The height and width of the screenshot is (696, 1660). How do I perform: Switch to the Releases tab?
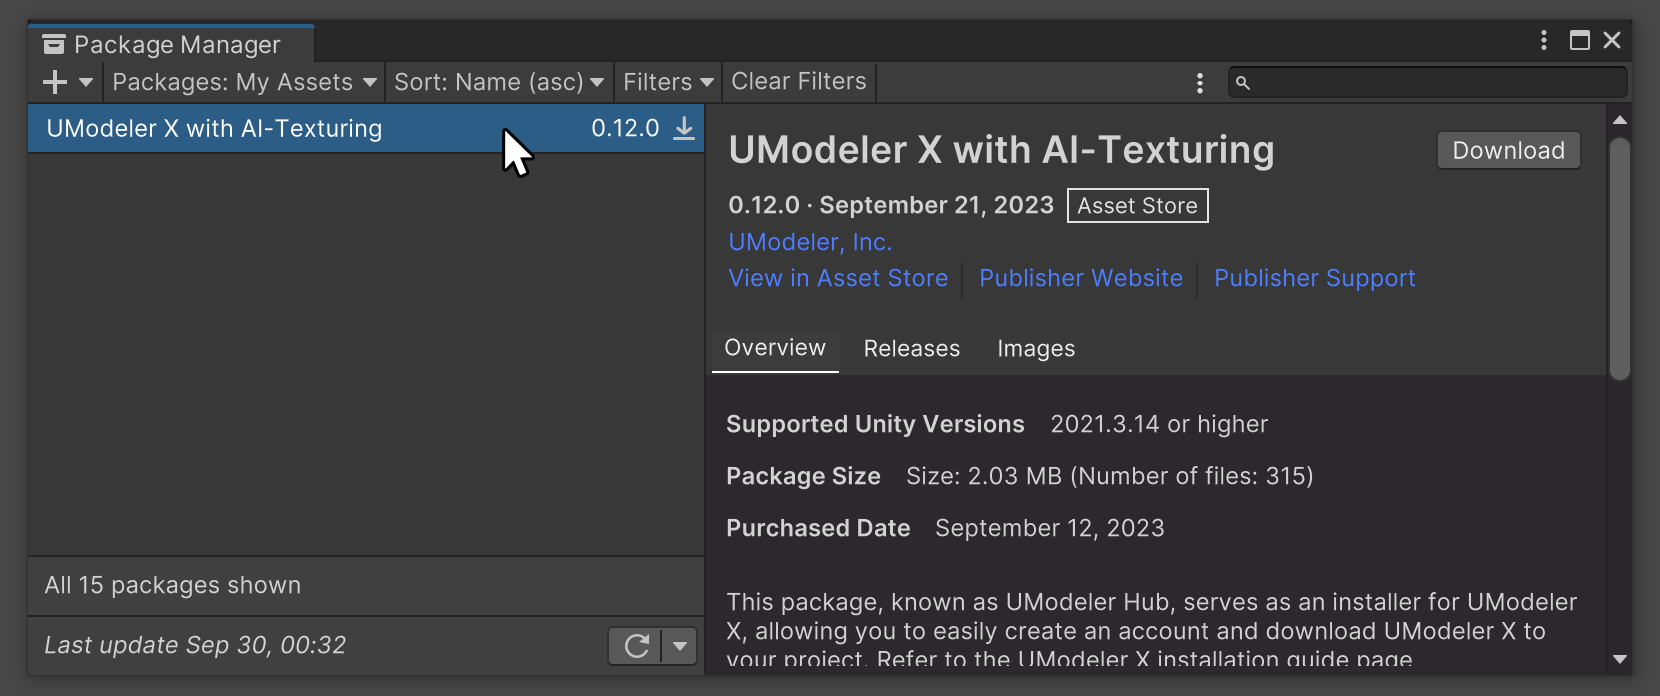pyautogui.click(x=911, y=349)
